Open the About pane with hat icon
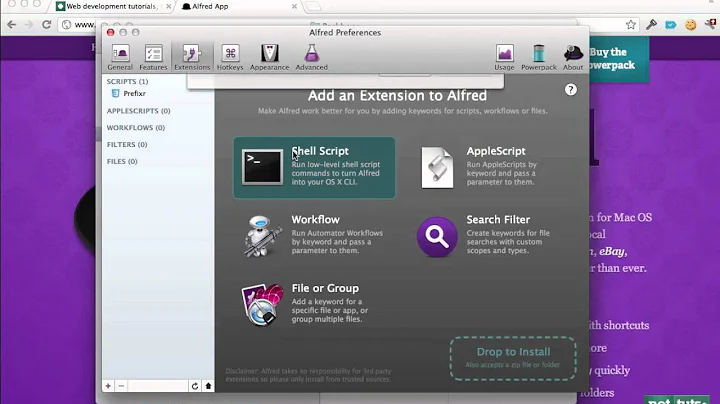The image size is (720, 404). tap(573, 57)
